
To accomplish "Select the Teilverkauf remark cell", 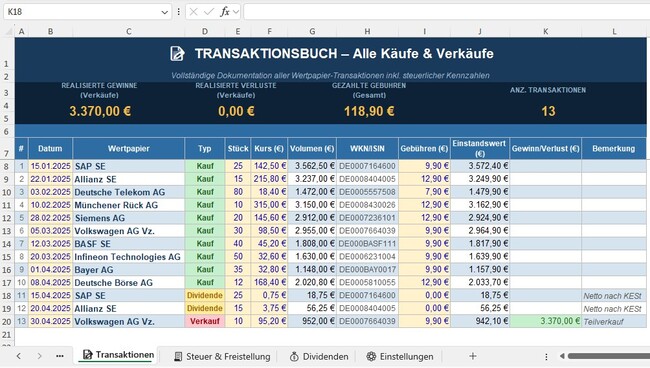I will click(614, 321).
